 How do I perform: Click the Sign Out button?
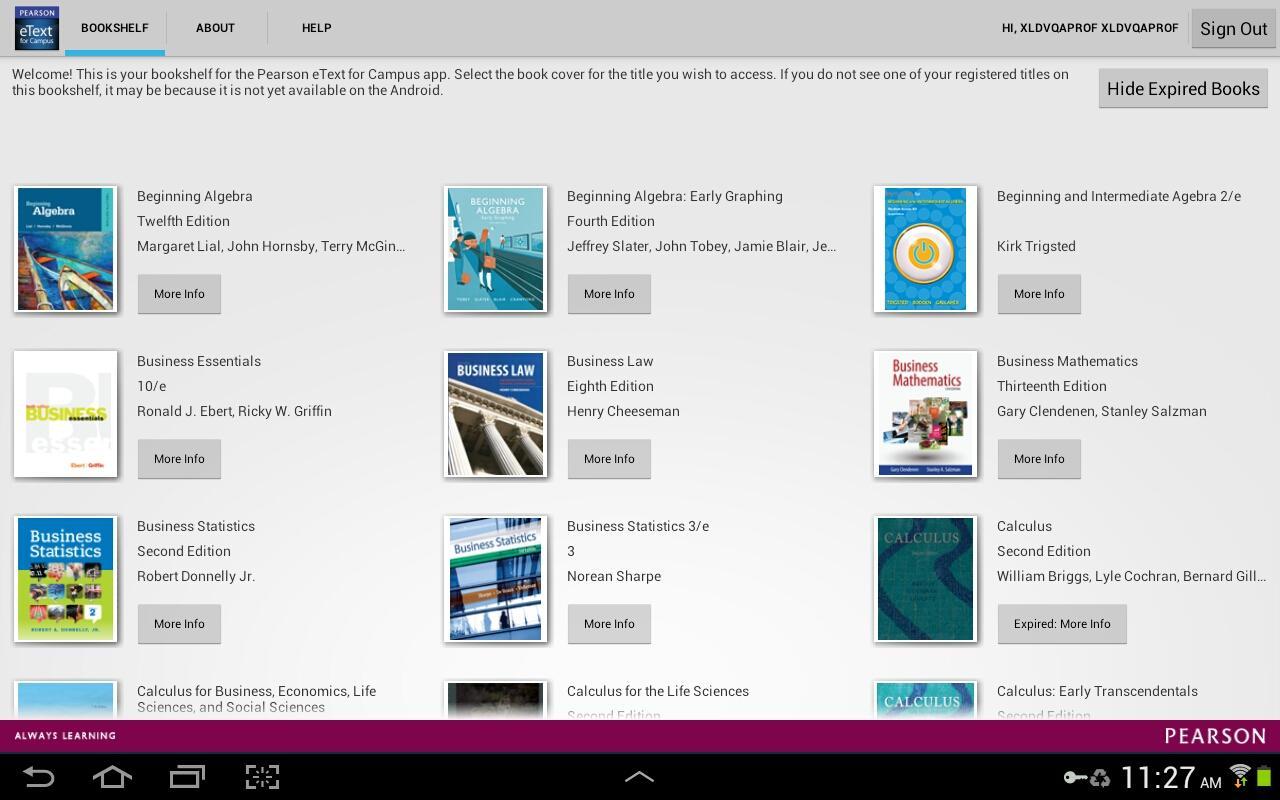(1233, 28)
